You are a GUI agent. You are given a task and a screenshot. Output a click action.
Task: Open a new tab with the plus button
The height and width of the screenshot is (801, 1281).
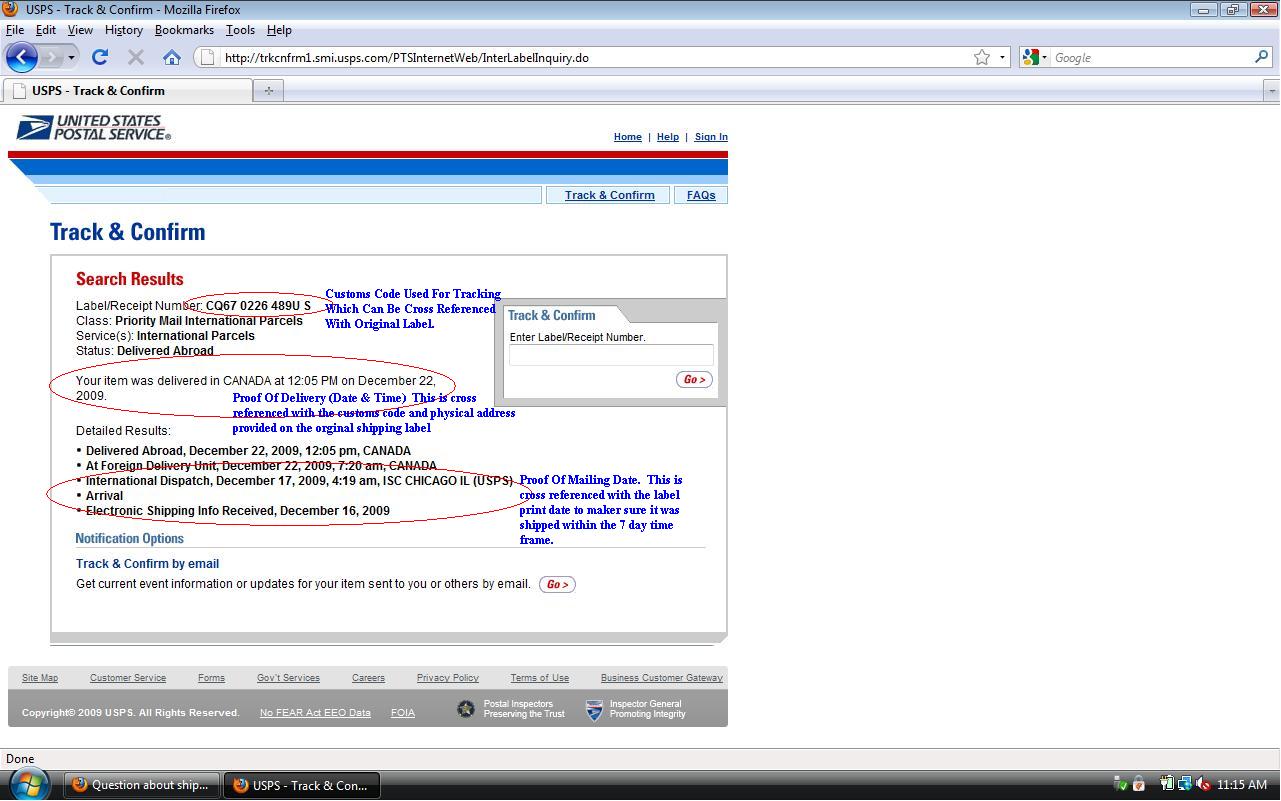tap(268, 90)
